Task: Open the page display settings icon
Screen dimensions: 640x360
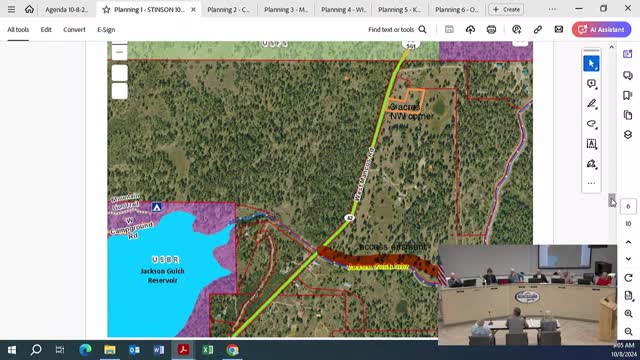Action: (628, 296)
